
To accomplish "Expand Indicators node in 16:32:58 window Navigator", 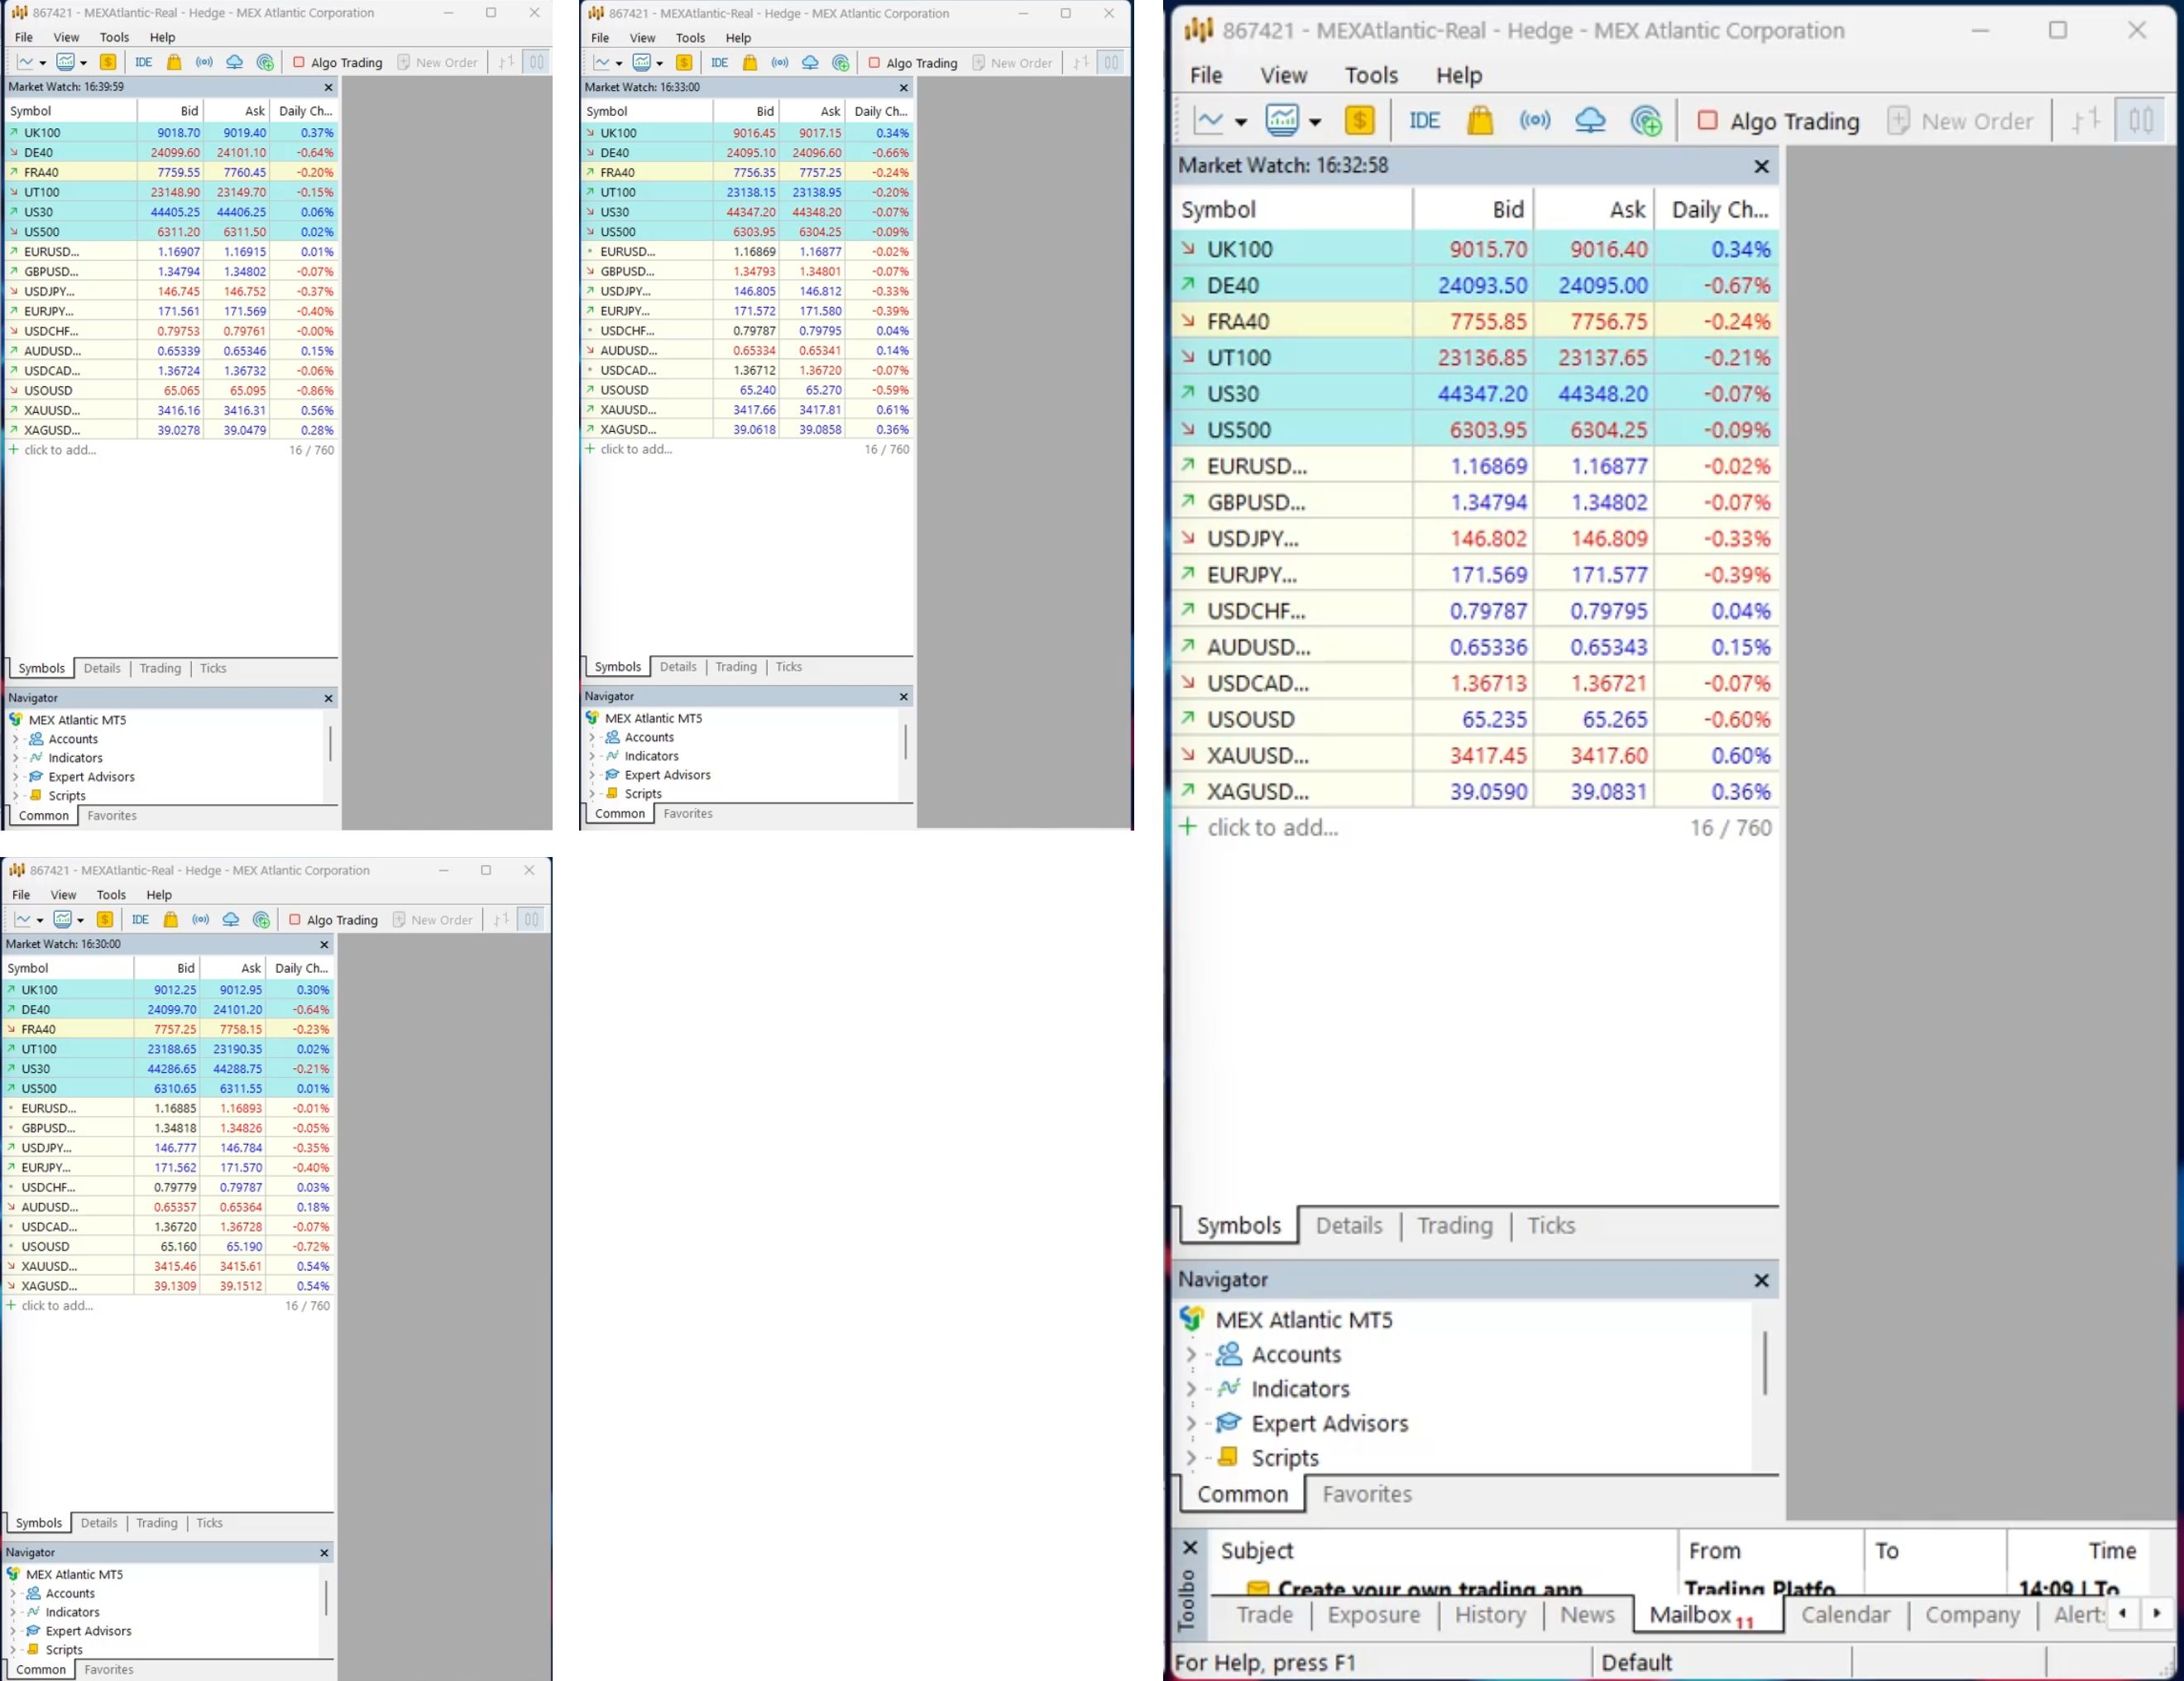I will pyautogui.click(x=1190, y=1389).
